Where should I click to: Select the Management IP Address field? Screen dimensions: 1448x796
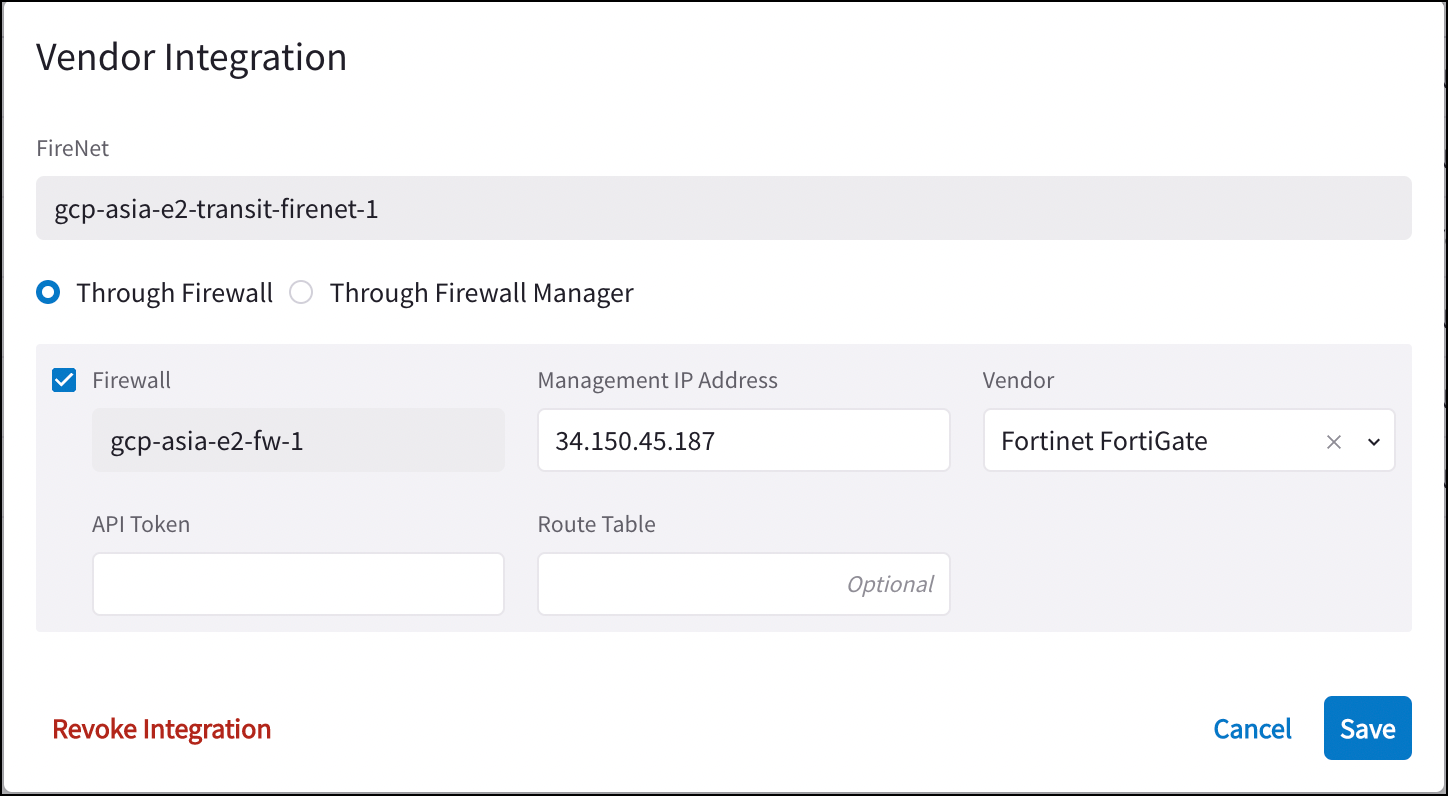coord(743,440)
